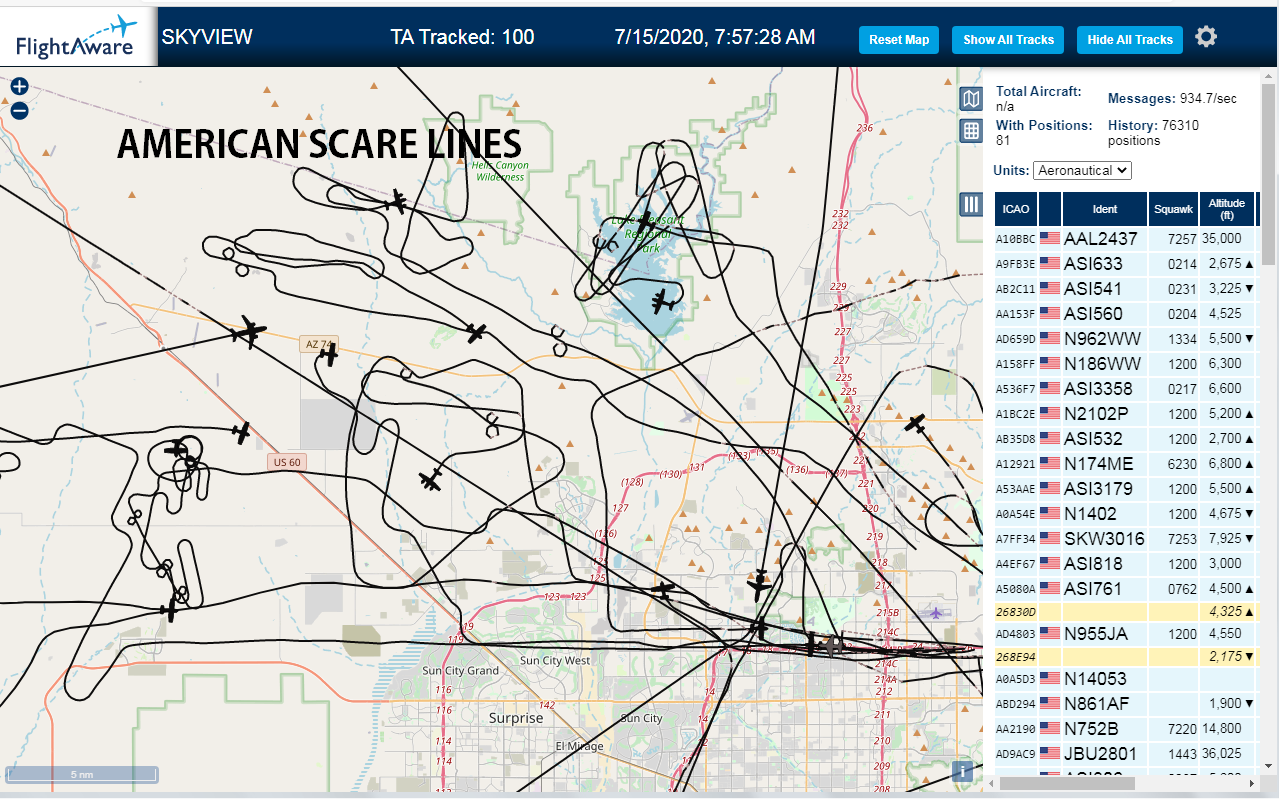Open the Units Aeronautical dropdown
This screenshot has height=799, width=1279.
pos(1082,171)
